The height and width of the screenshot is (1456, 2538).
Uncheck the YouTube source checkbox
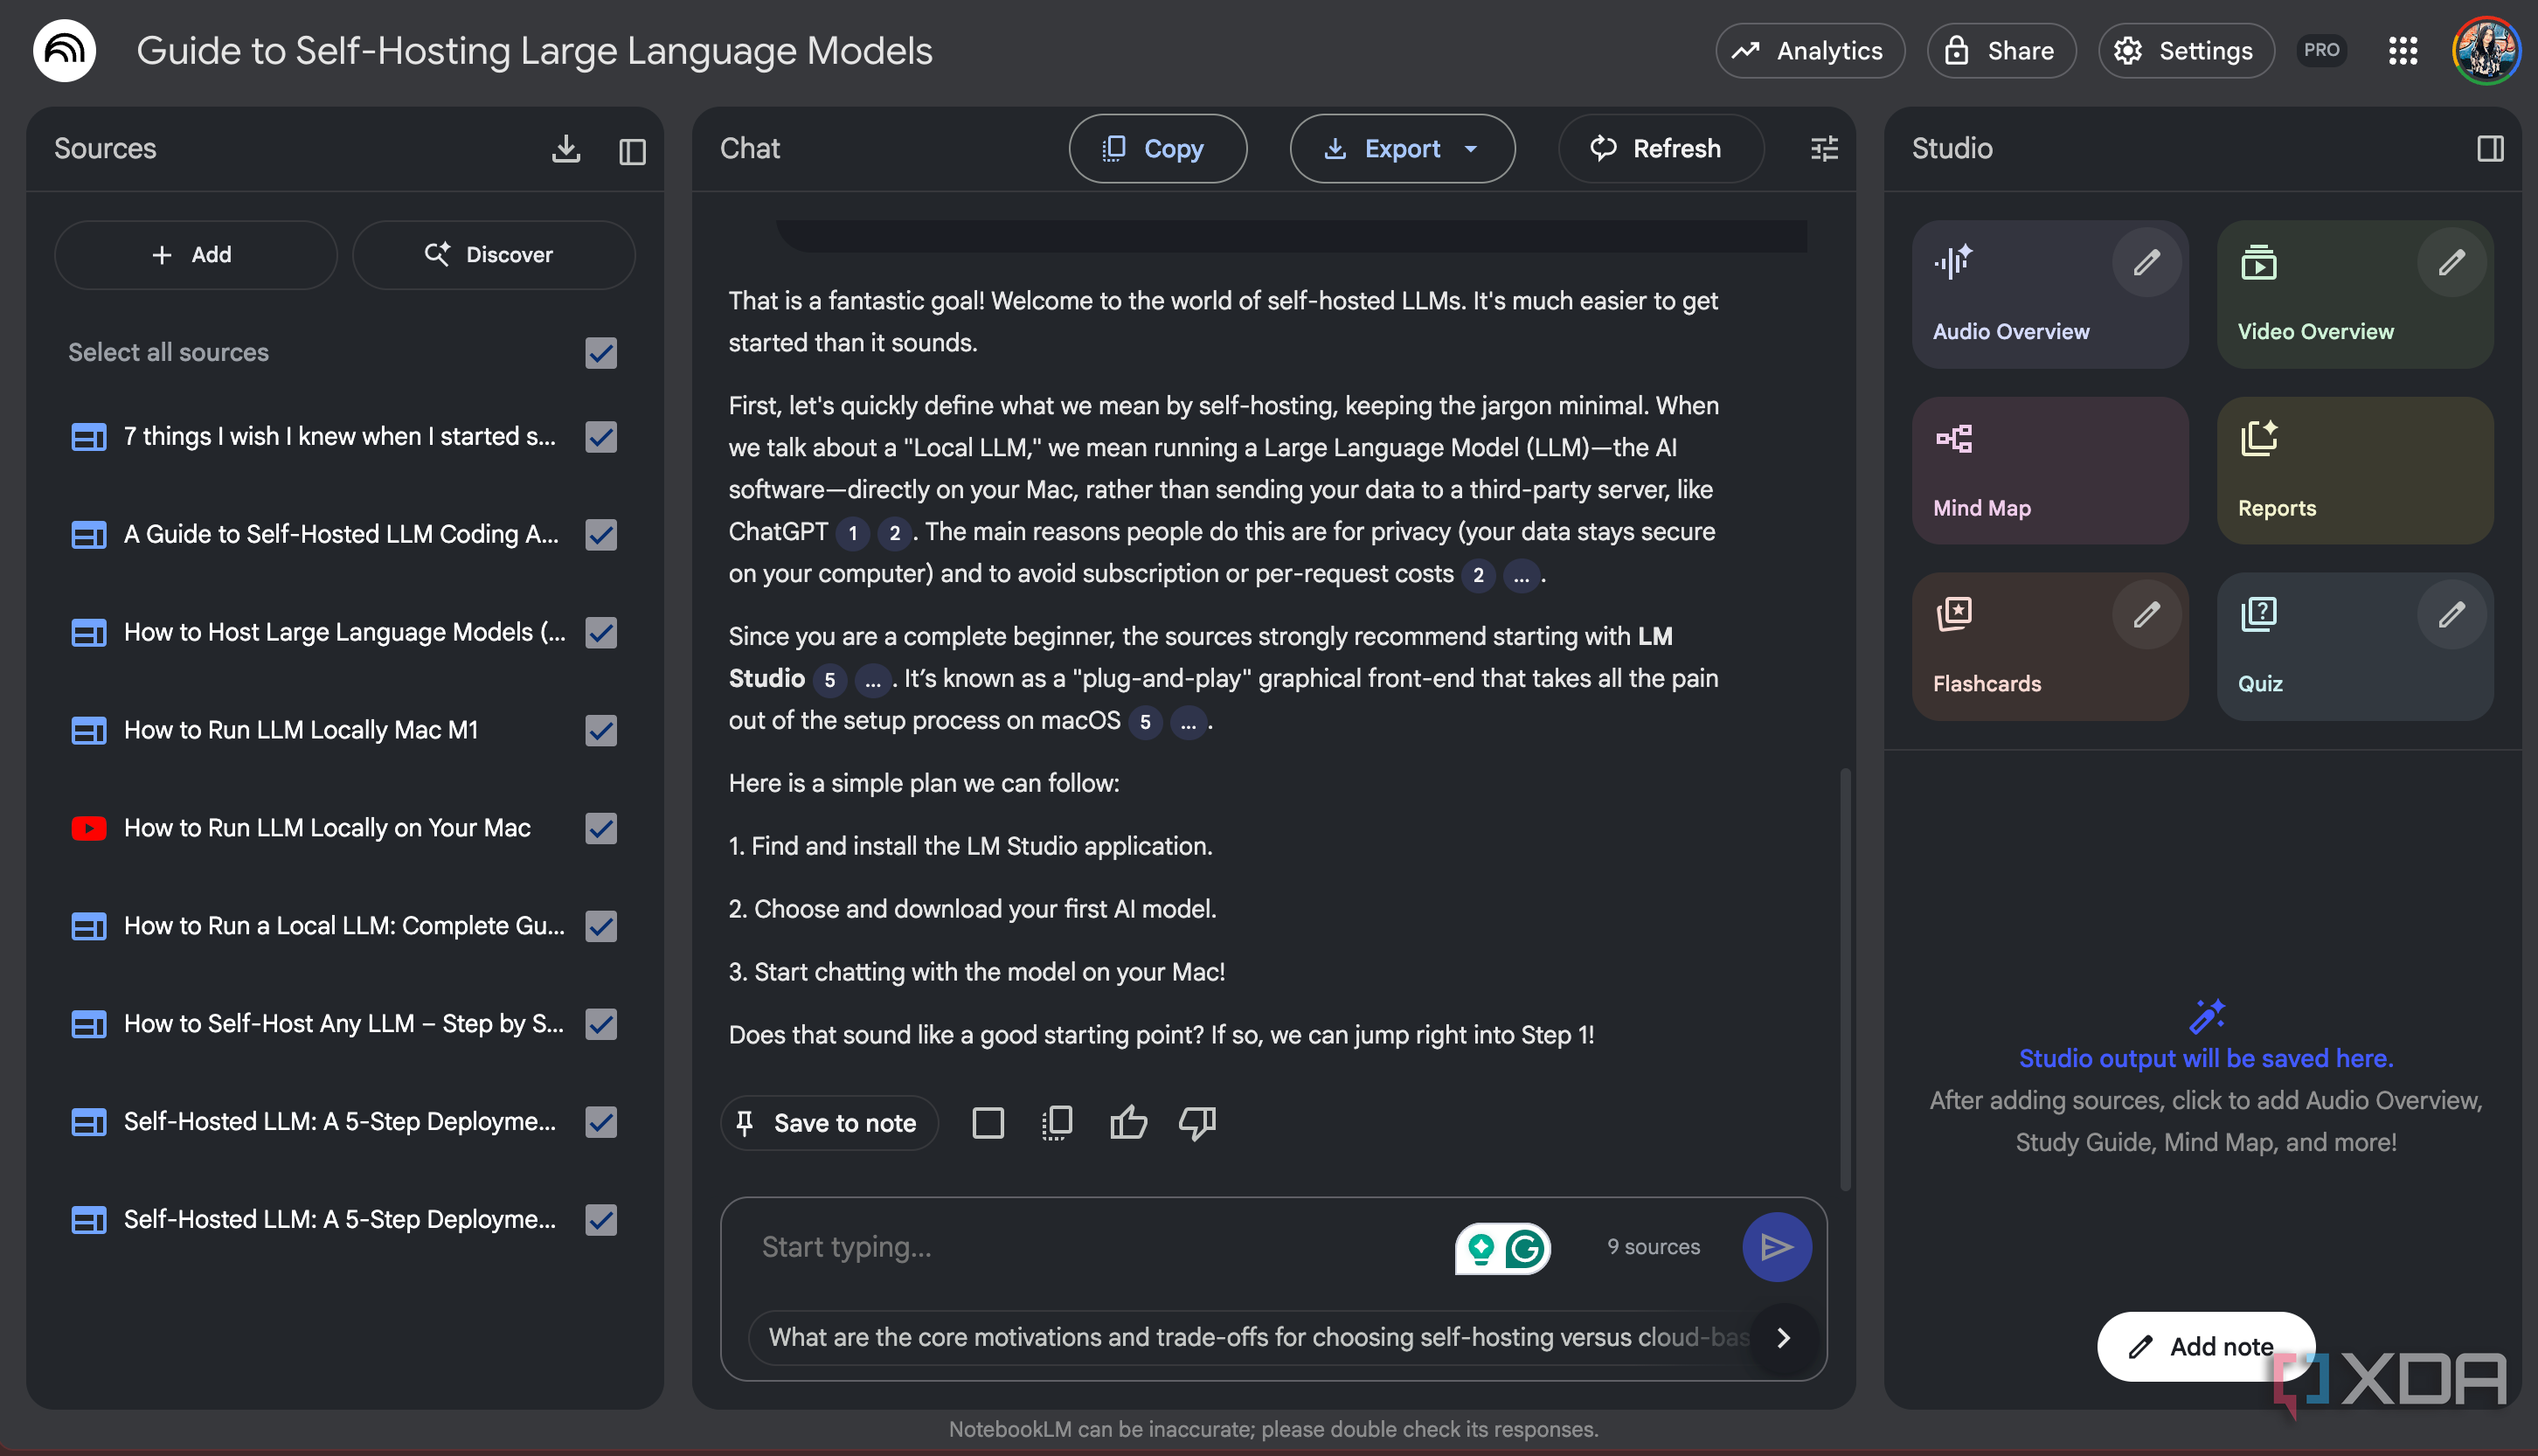click(x=601, y=829)
